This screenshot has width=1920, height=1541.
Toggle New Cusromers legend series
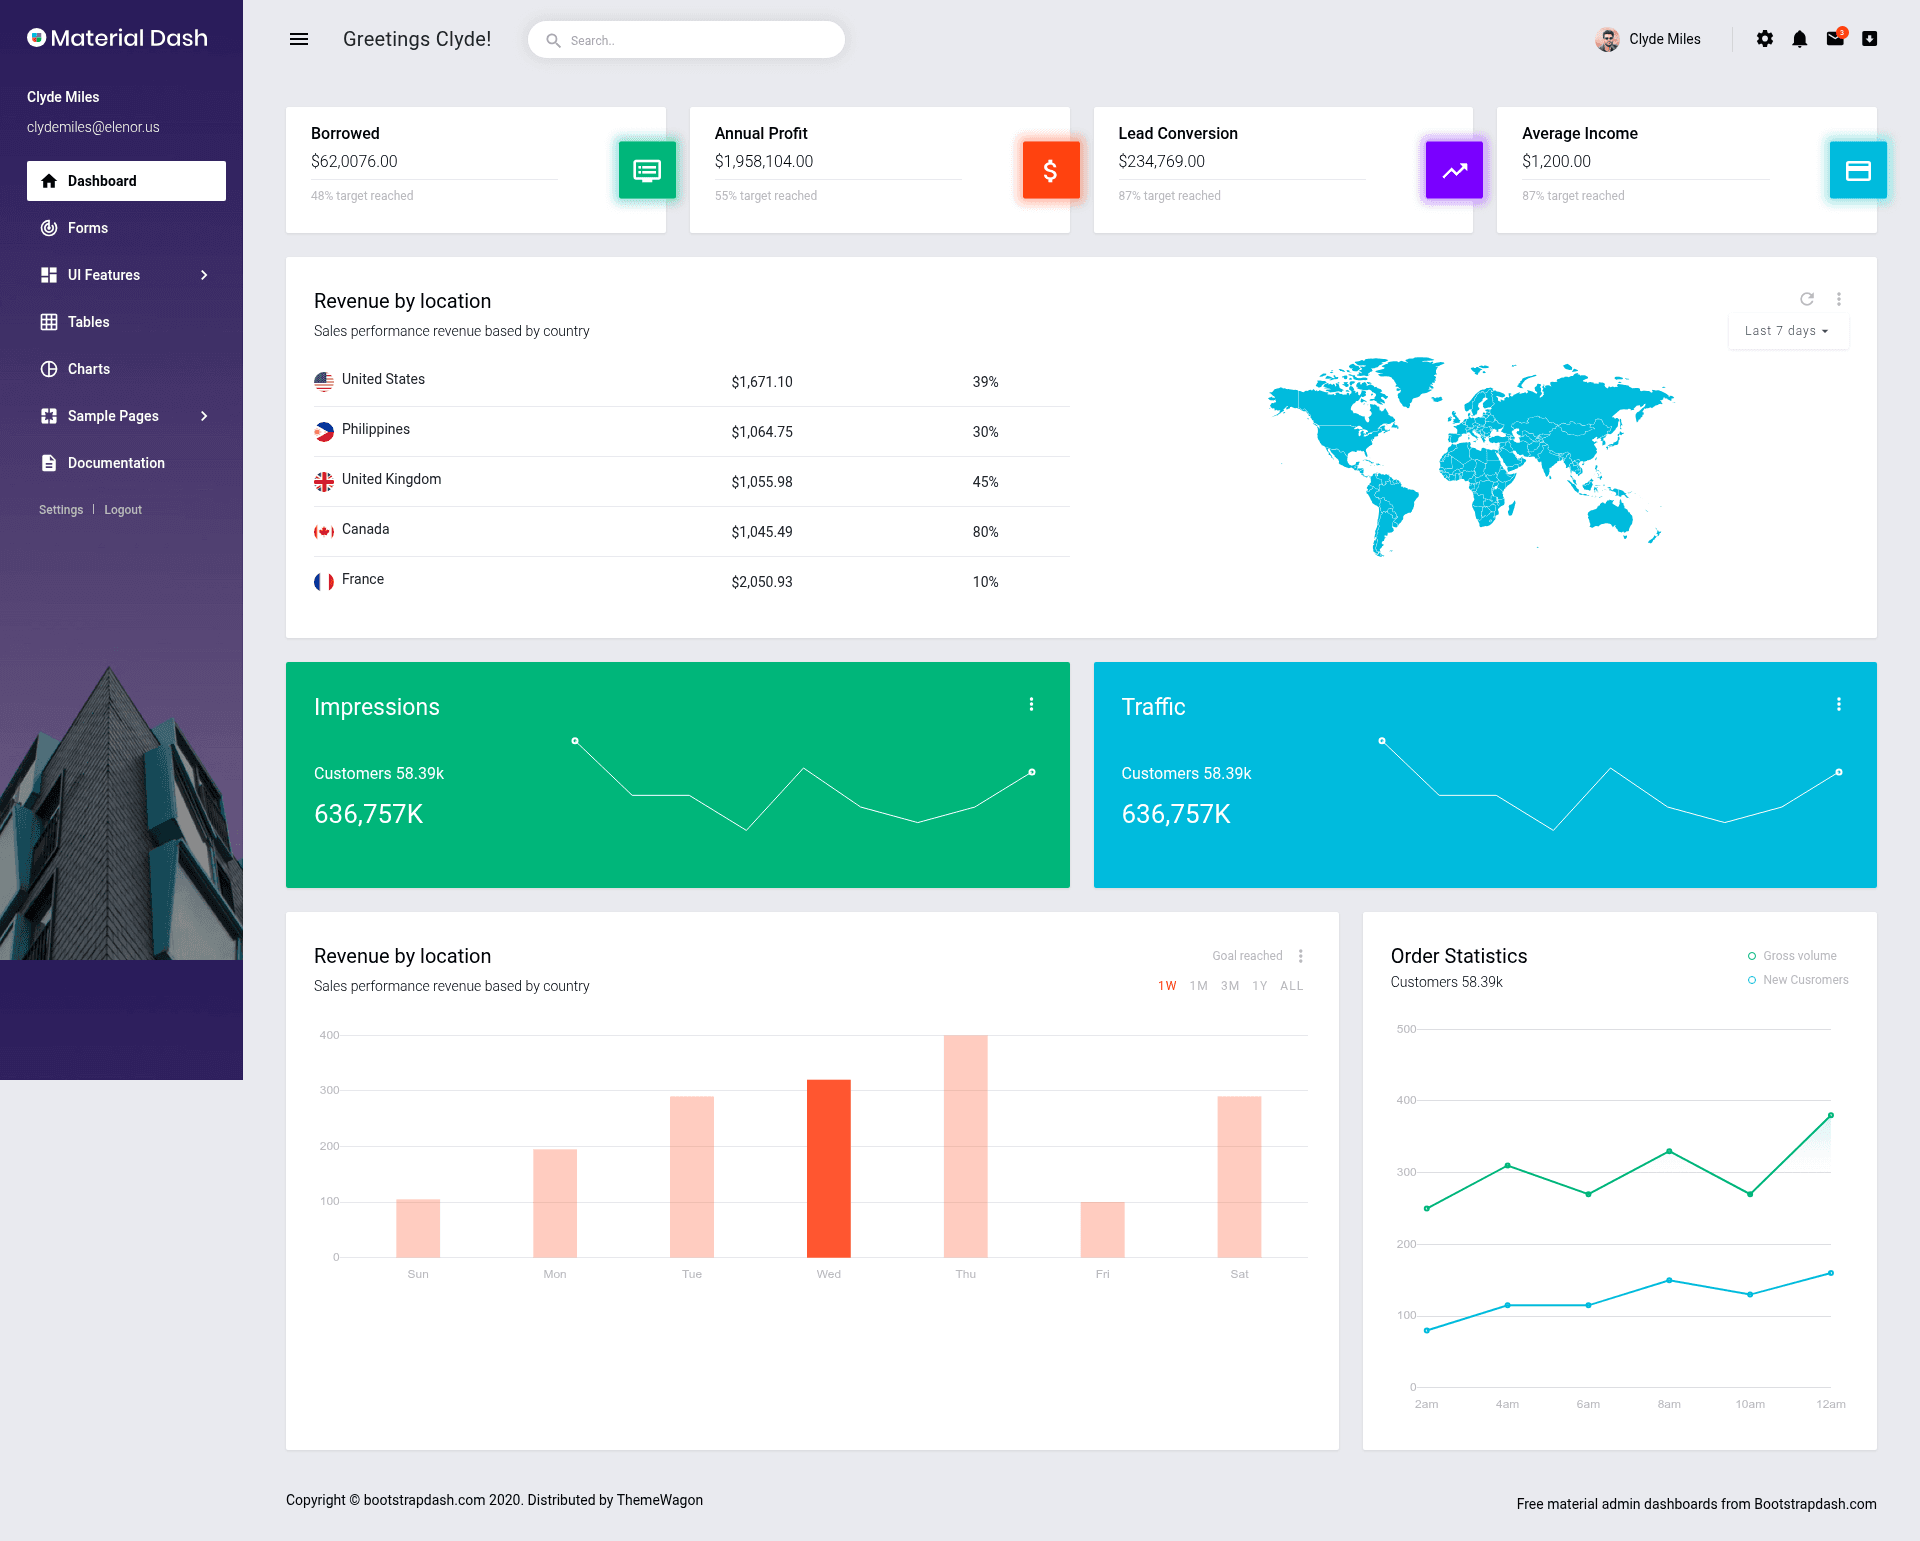1798,980
